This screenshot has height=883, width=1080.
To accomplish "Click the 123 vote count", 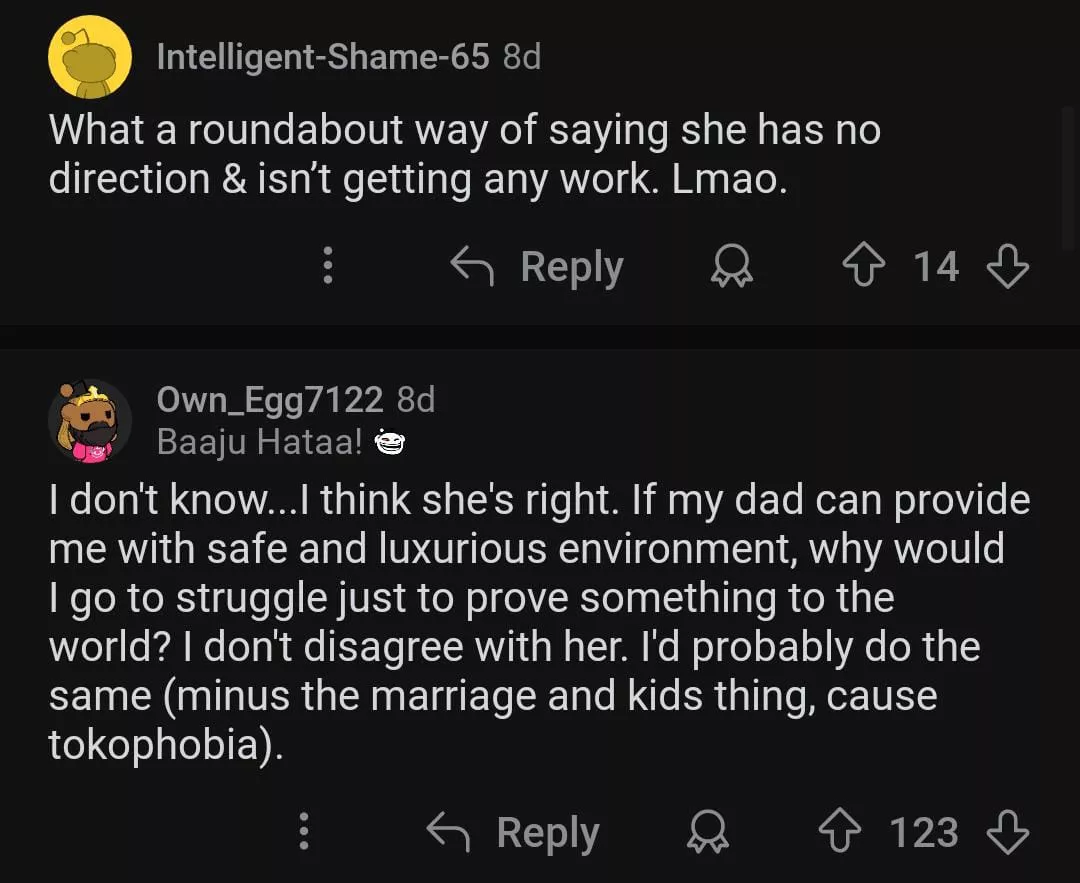I will point(924,832).
